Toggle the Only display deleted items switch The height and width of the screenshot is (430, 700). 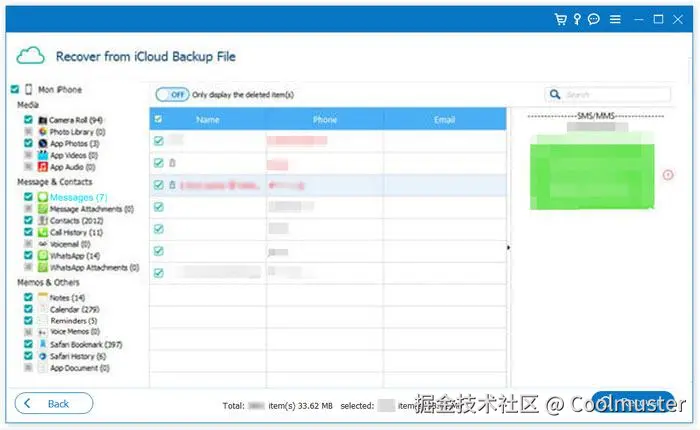tap(172, 95)
